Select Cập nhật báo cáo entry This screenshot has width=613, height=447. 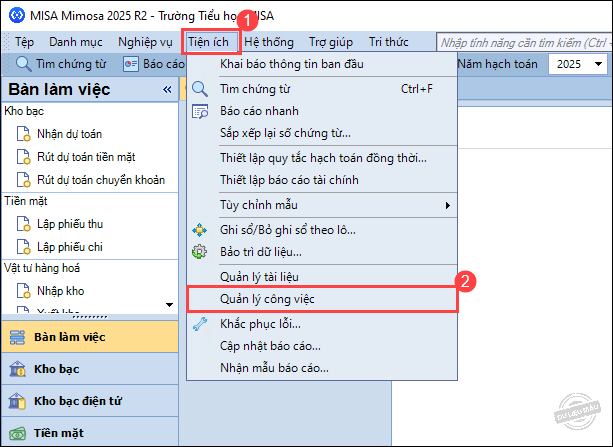pyautogui.click(x=322, y=346)
